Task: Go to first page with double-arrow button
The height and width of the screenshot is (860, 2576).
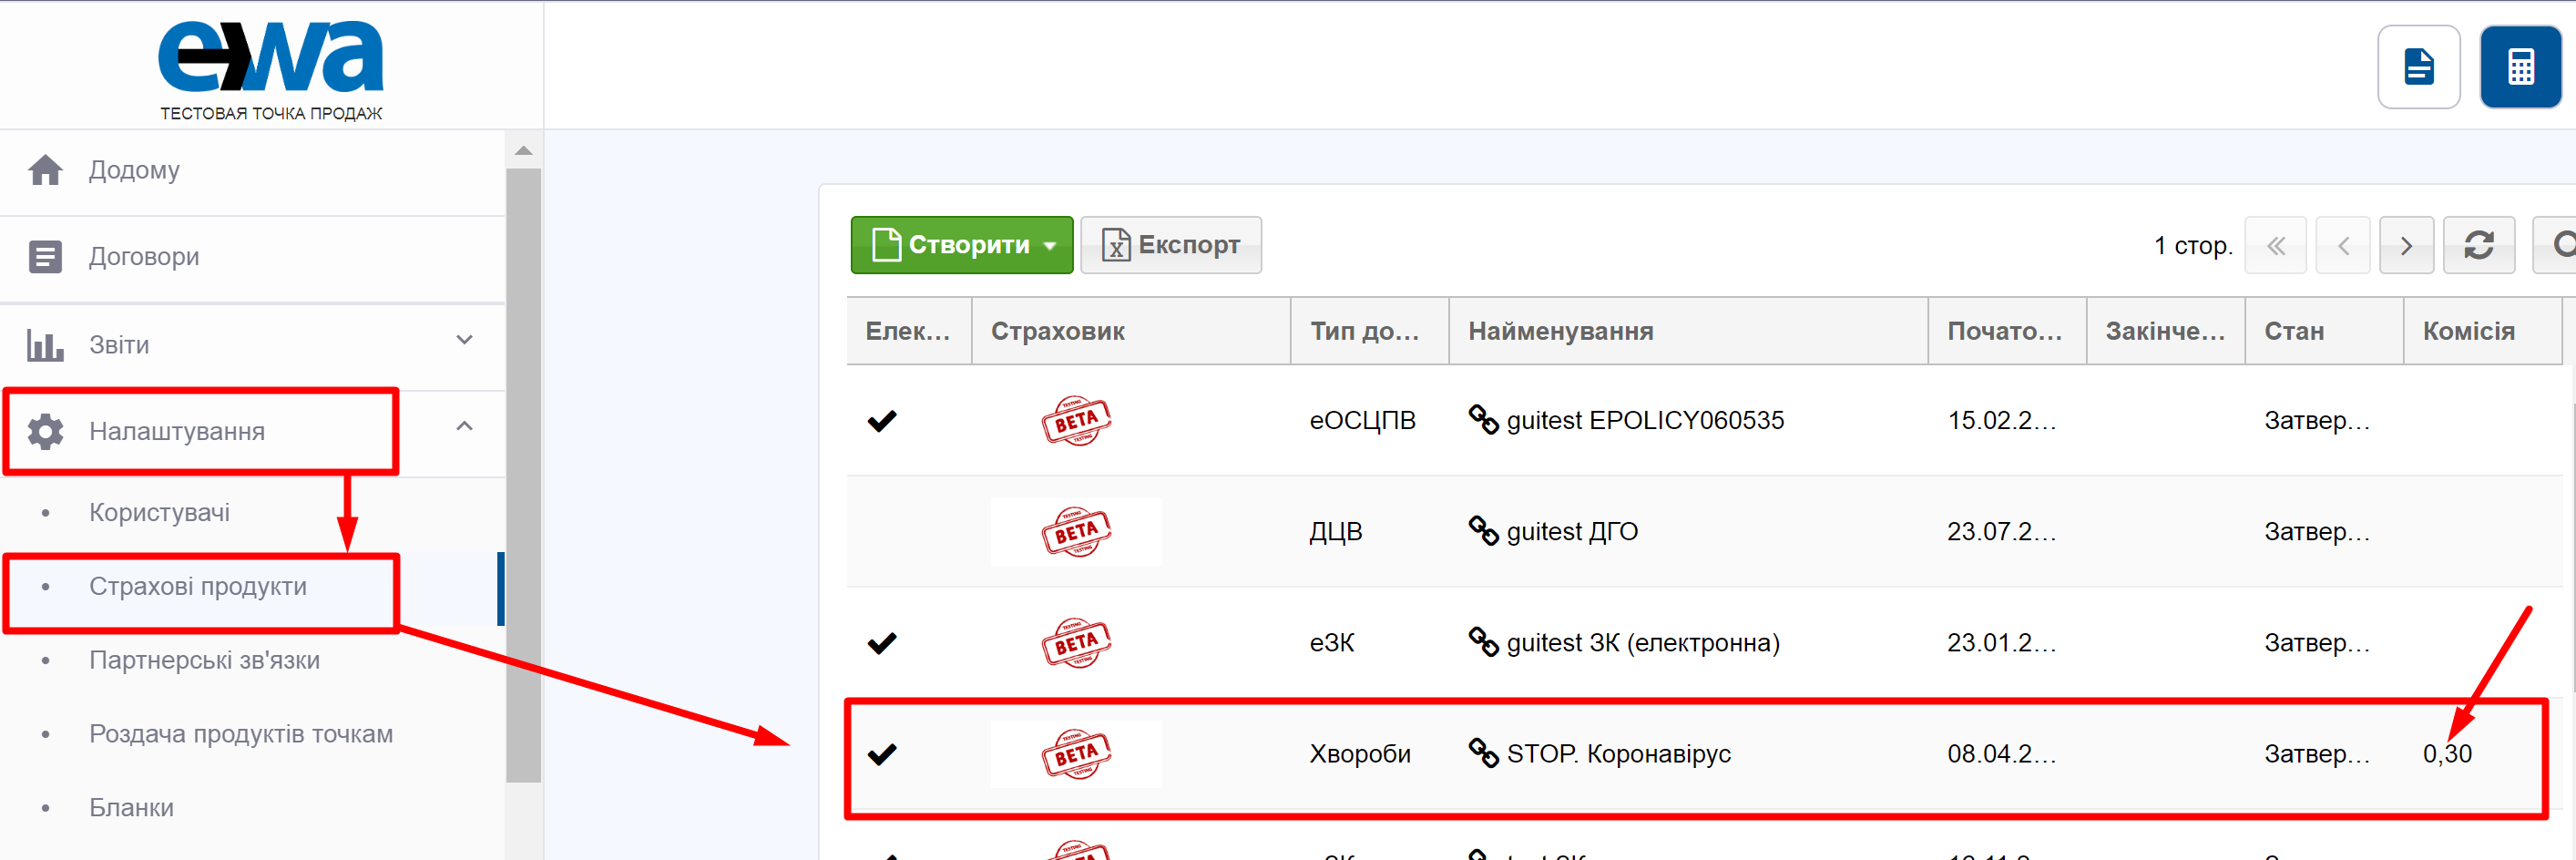Action: pos(2275,245)
